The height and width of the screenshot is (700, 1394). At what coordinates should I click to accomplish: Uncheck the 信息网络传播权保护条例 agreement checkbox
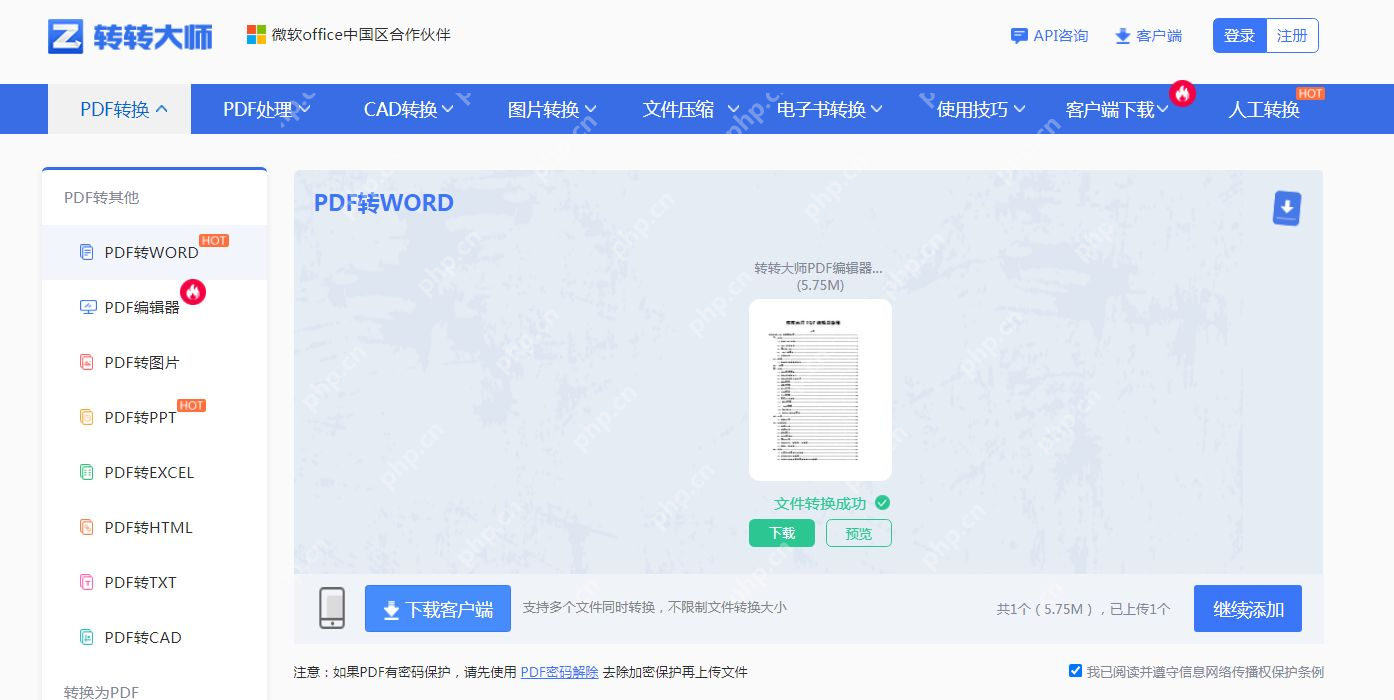tap(1075, 670)
